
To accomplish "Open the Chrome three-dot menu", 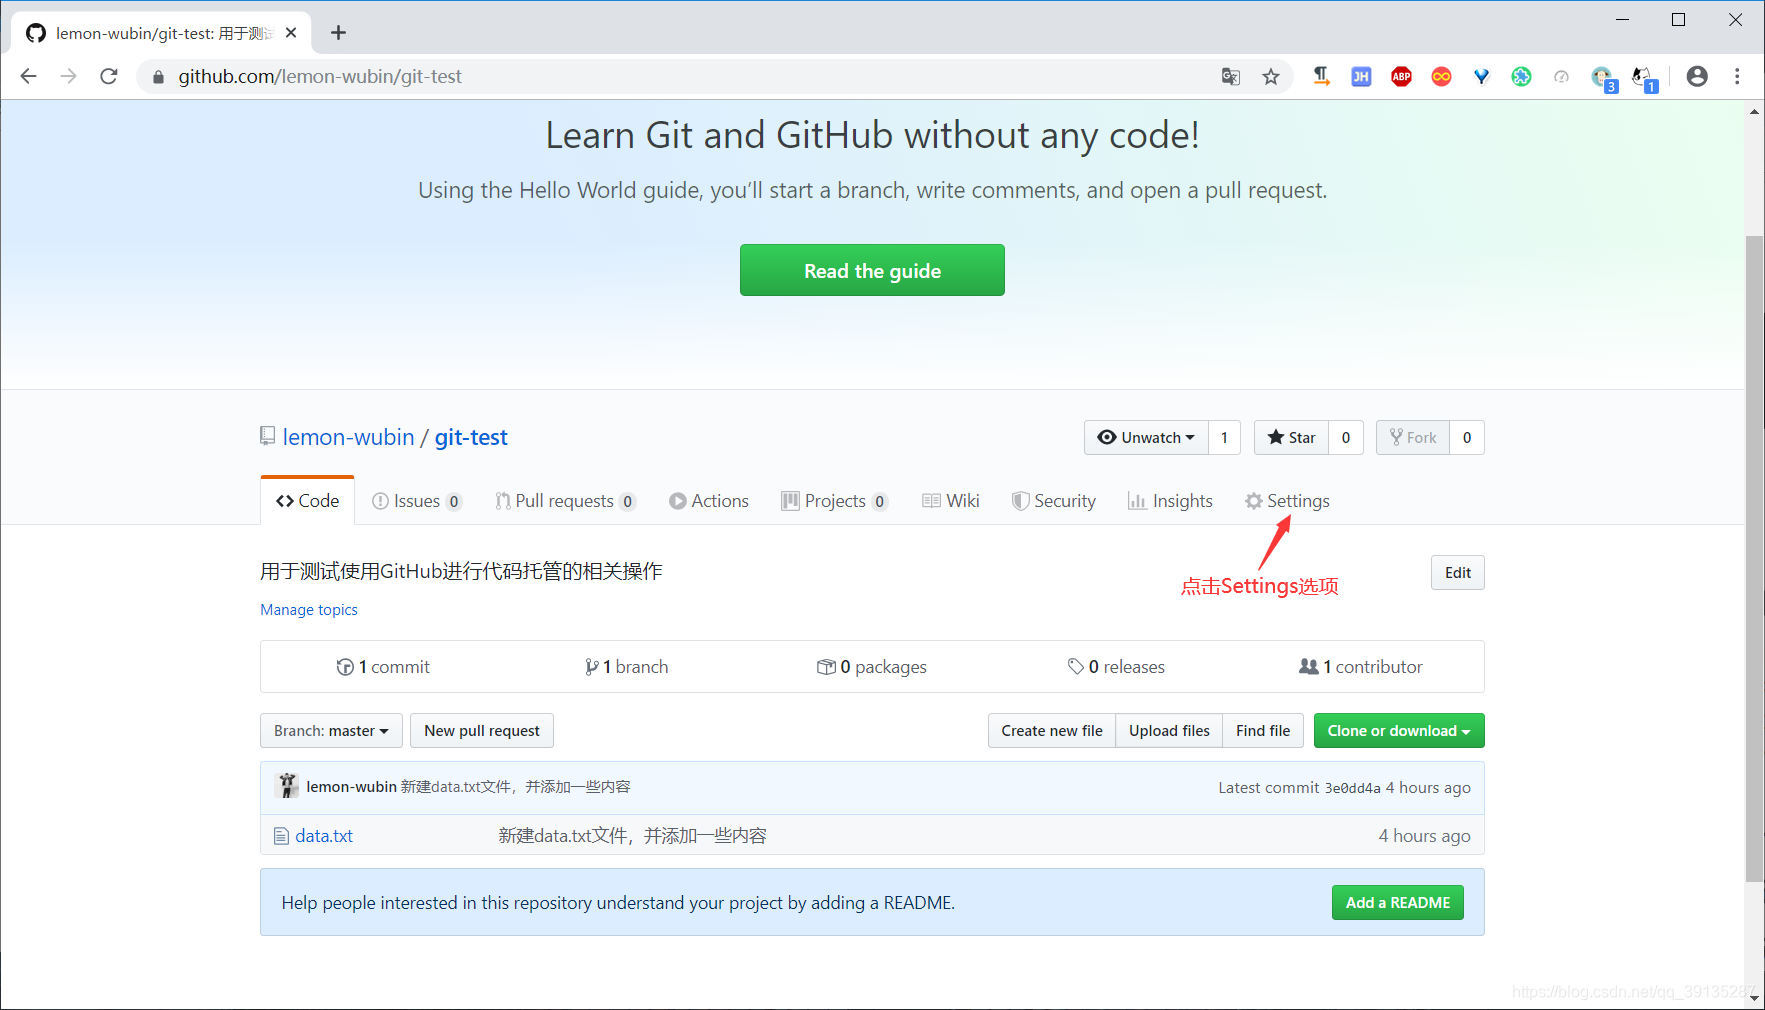I will (x=1737, y=76).
